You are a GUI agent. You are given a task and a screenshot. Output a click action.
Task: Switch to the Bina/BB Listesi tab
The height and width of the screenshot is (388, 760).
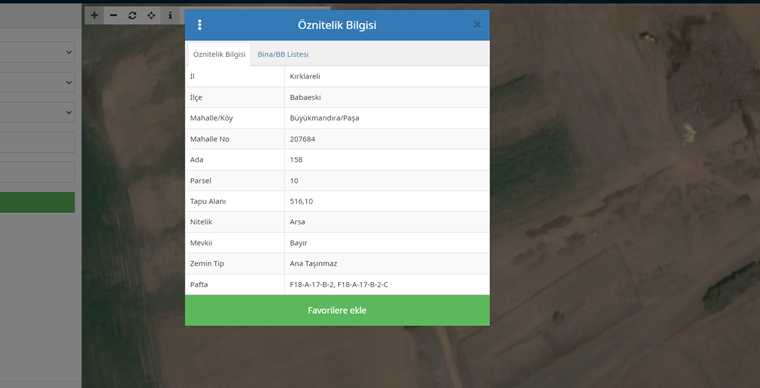coord(283,54)
